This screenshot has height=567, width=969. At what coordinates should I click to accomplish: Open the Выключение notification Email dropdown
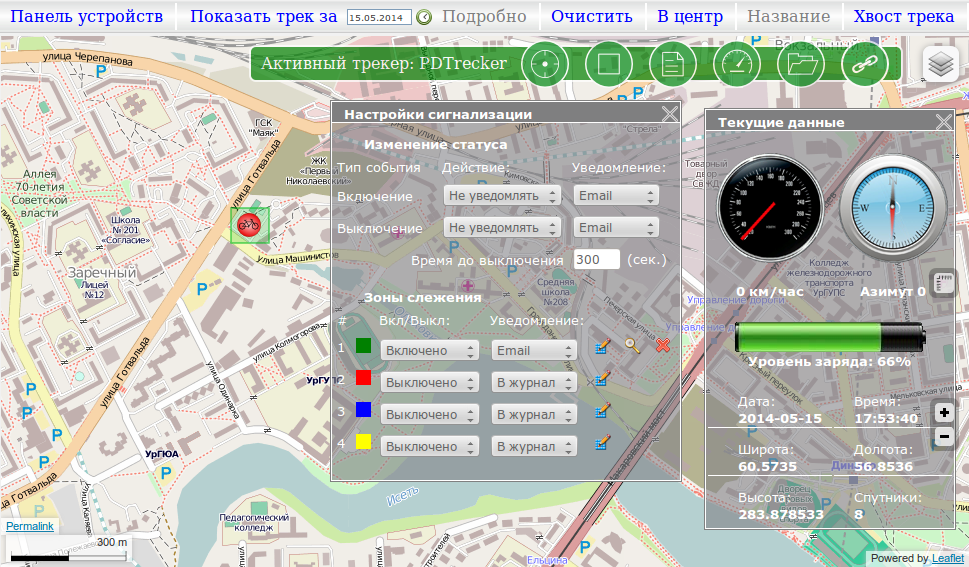(x=616, y=228)
